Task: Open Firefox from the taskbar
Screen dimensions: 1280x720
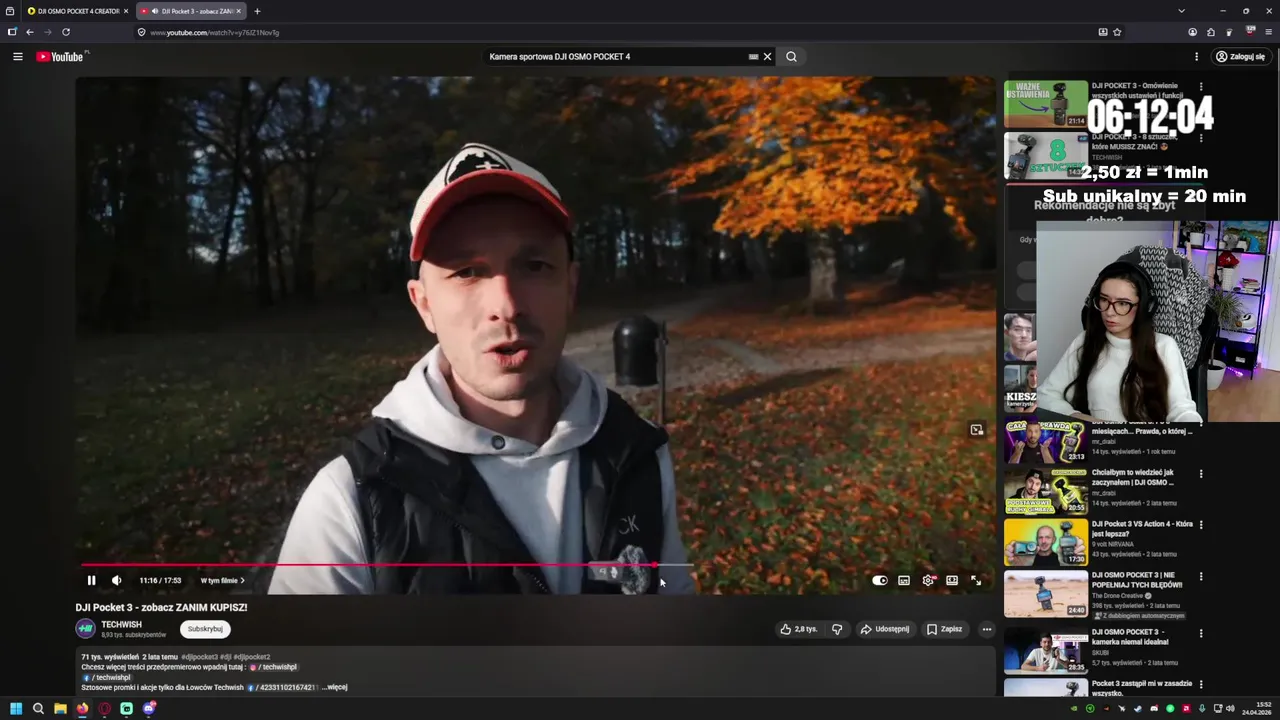Action: pyautogui.click(x=82, y=709)
